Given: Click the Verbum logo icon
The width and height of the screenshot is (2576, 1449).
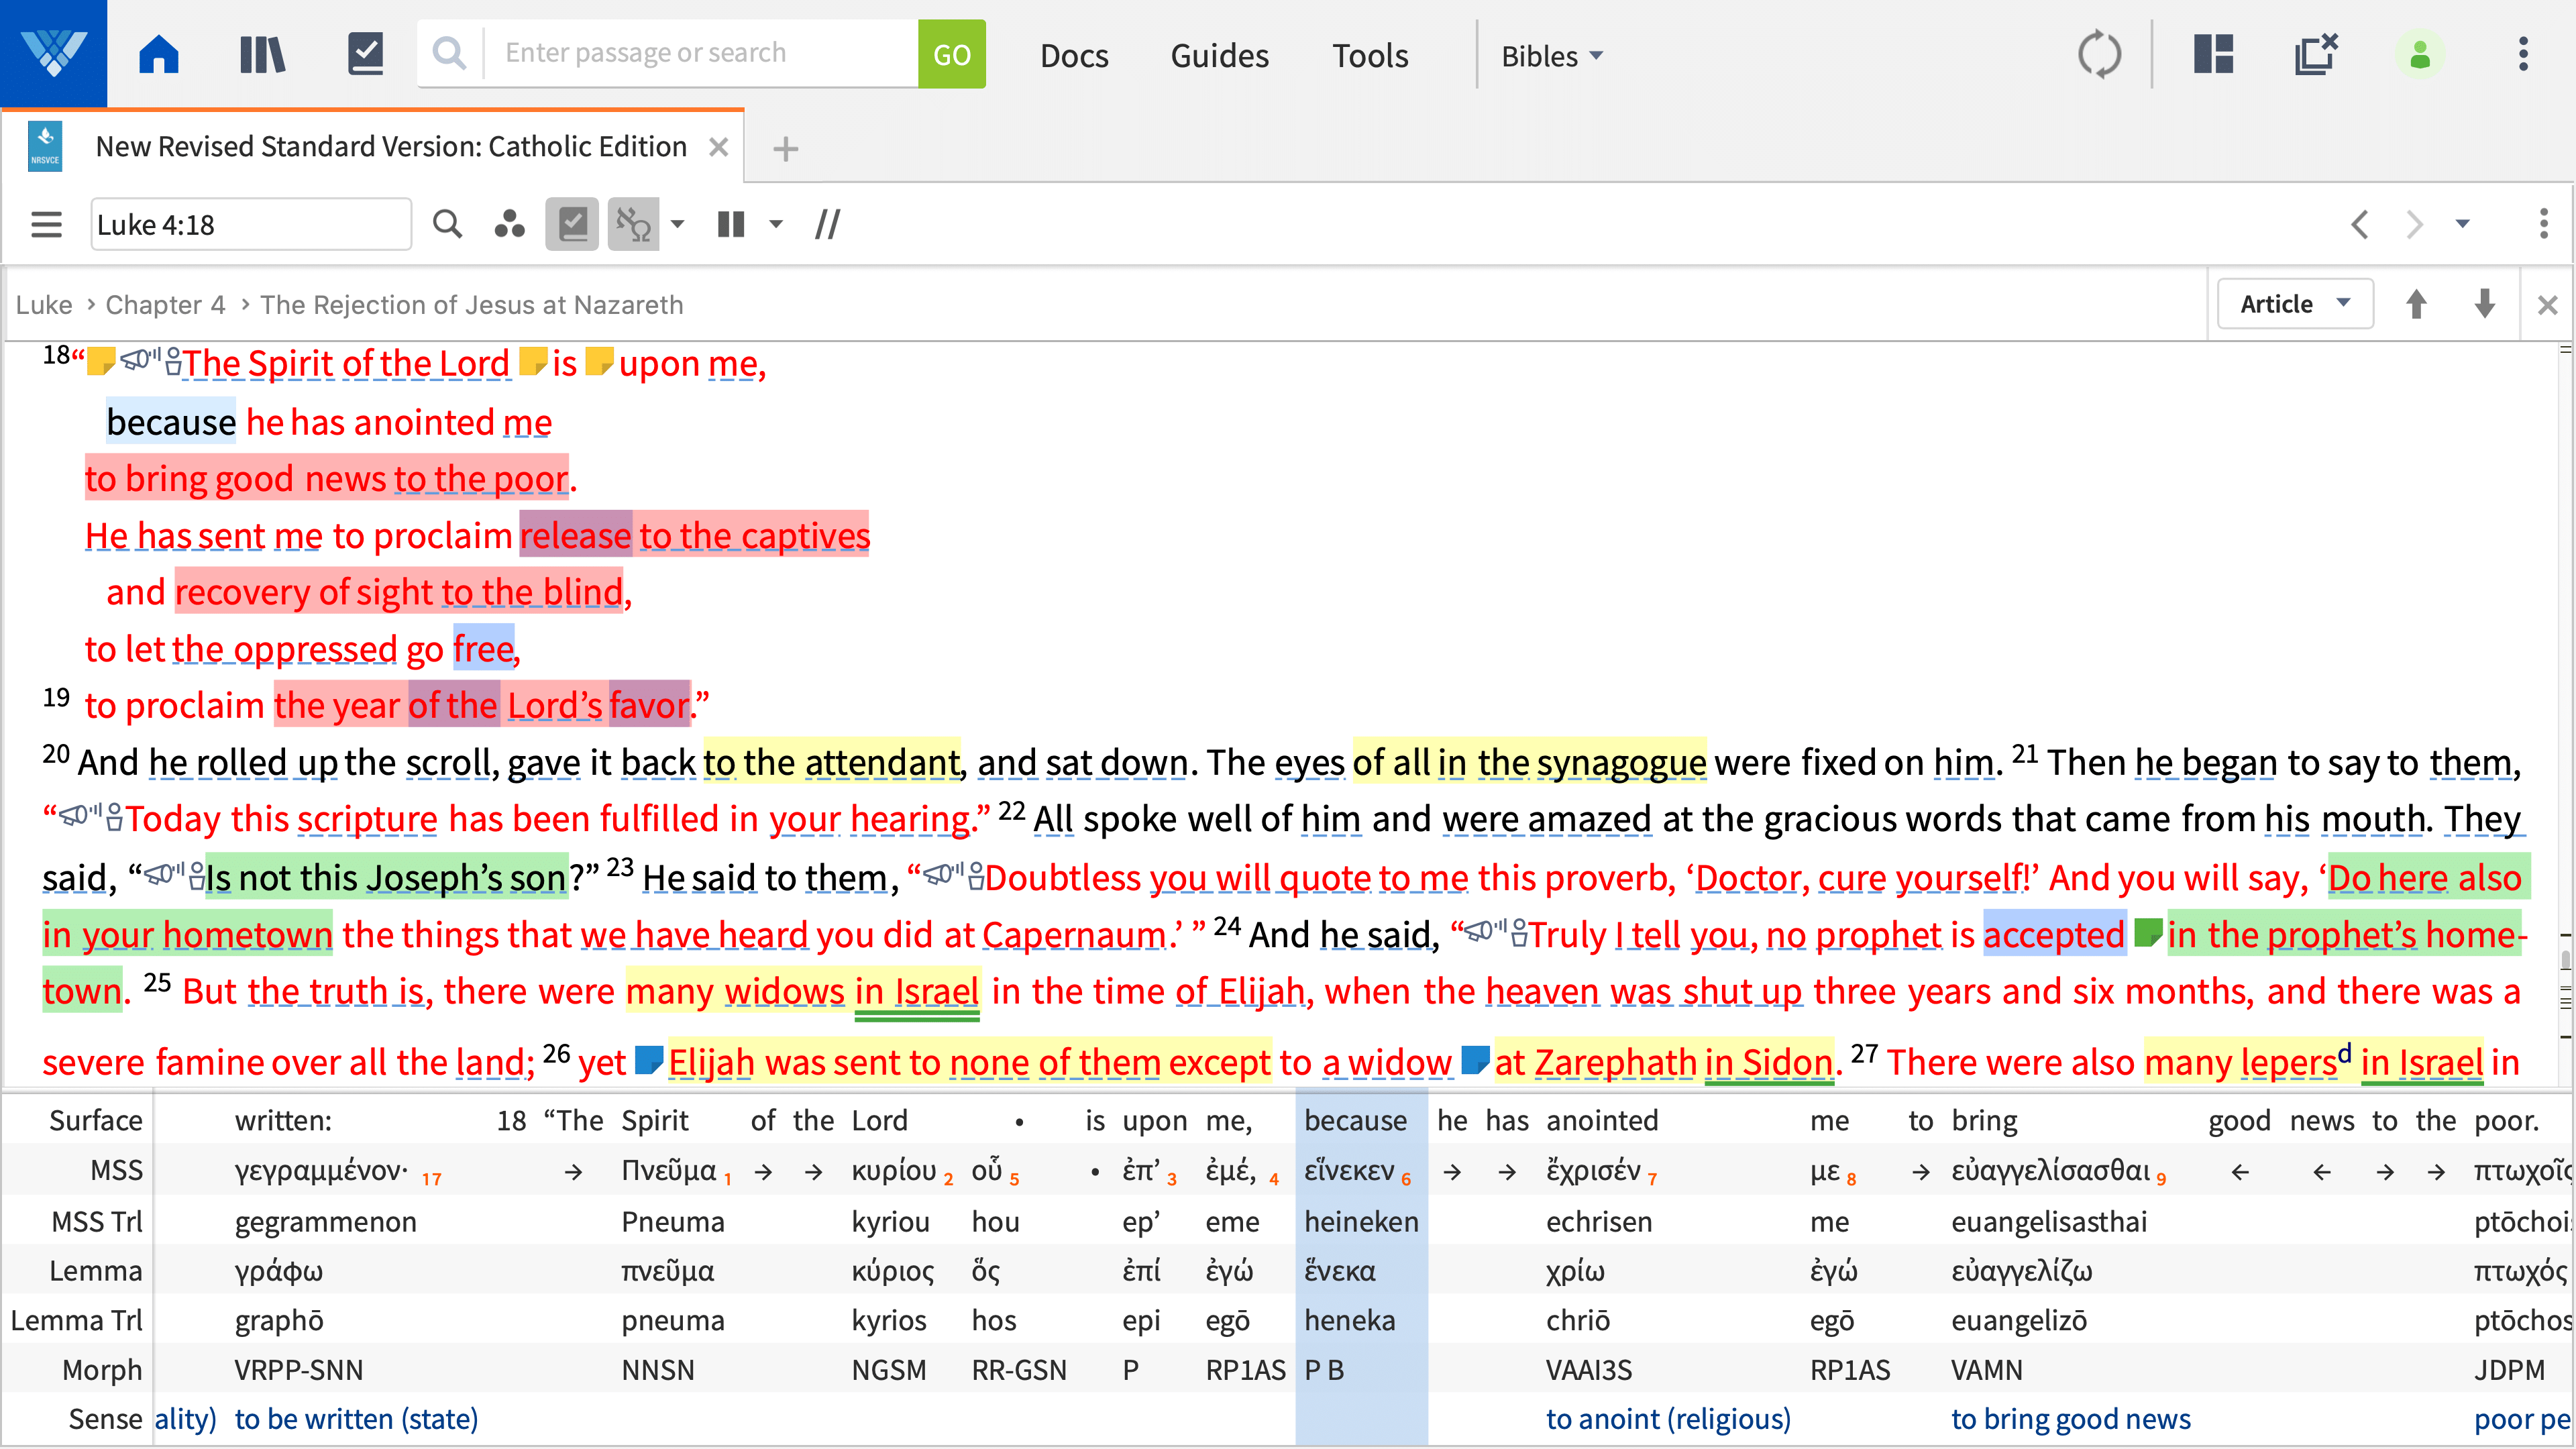Looking at the screenshot, I should pos(53,53).
